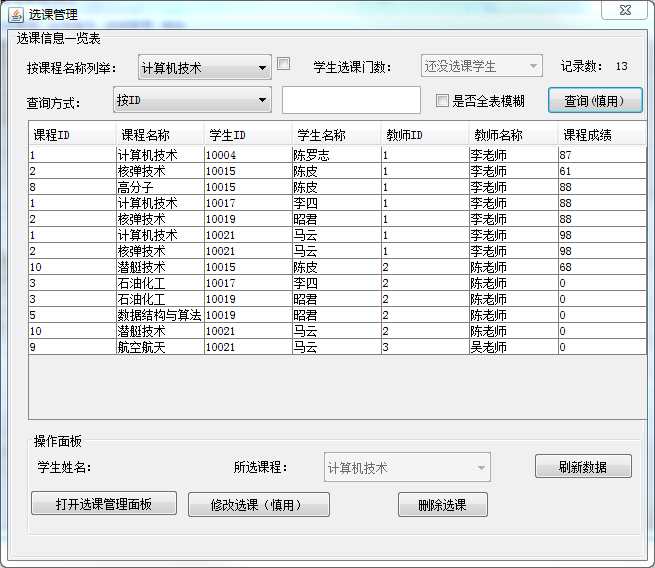Select 石油化工 in the 李四 row
Screen dimensions: 655x568
tap(160, 283)
